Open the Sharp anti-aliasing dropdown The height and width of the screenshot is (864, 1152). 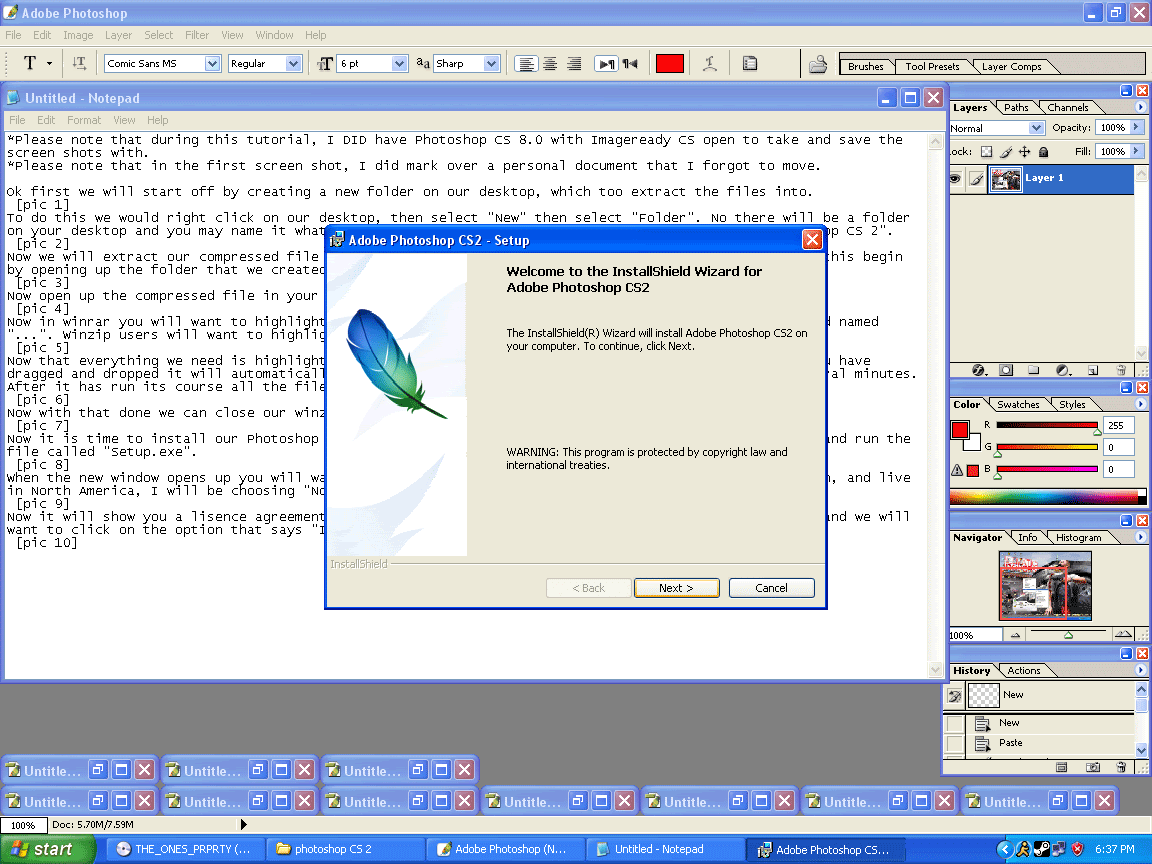(492, 64)
